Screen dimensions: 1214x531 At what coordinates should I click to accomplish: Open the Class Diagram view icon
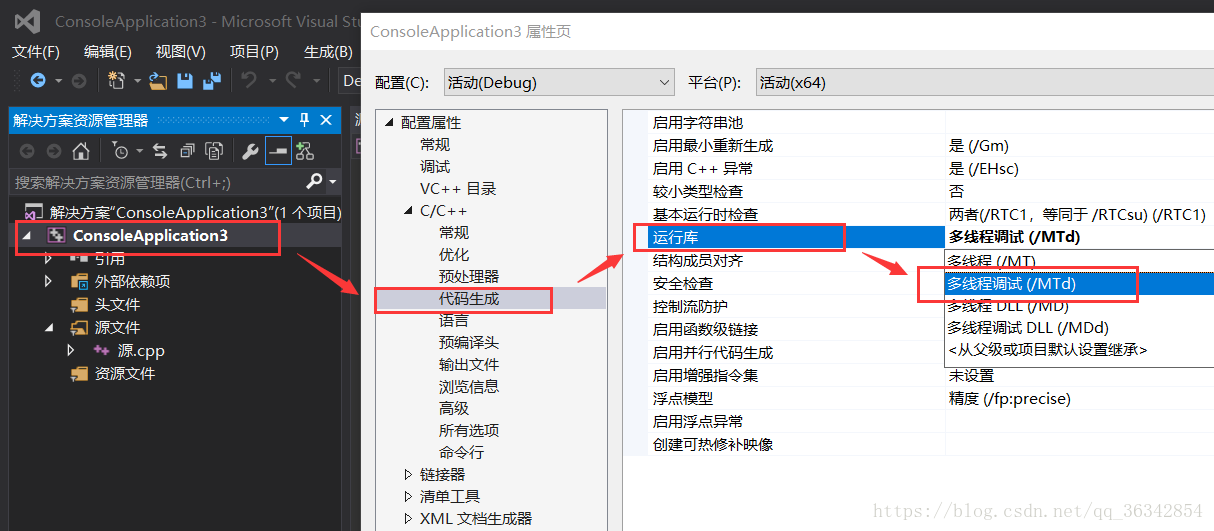305,151
